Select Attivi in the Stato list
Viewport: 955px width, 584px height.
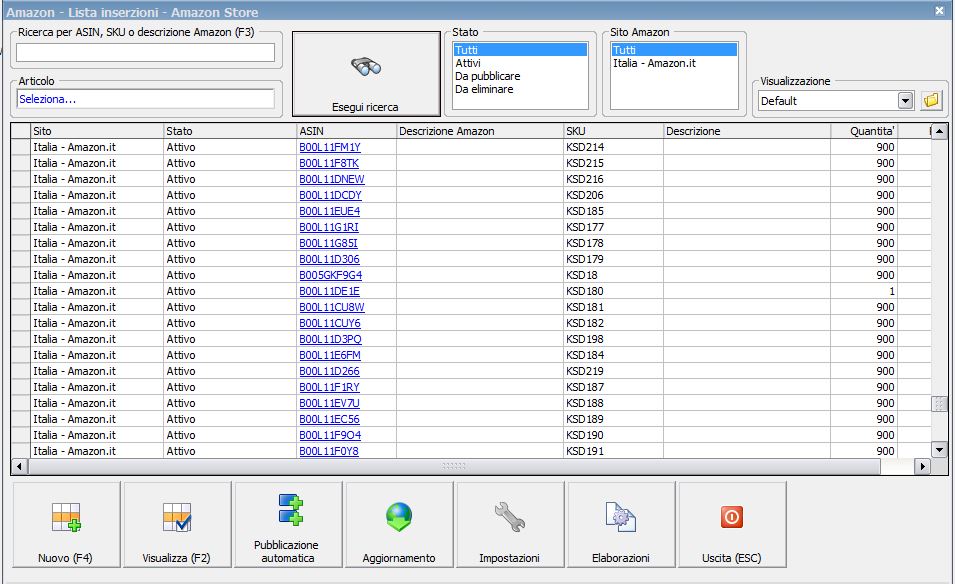tap(520, 63)
